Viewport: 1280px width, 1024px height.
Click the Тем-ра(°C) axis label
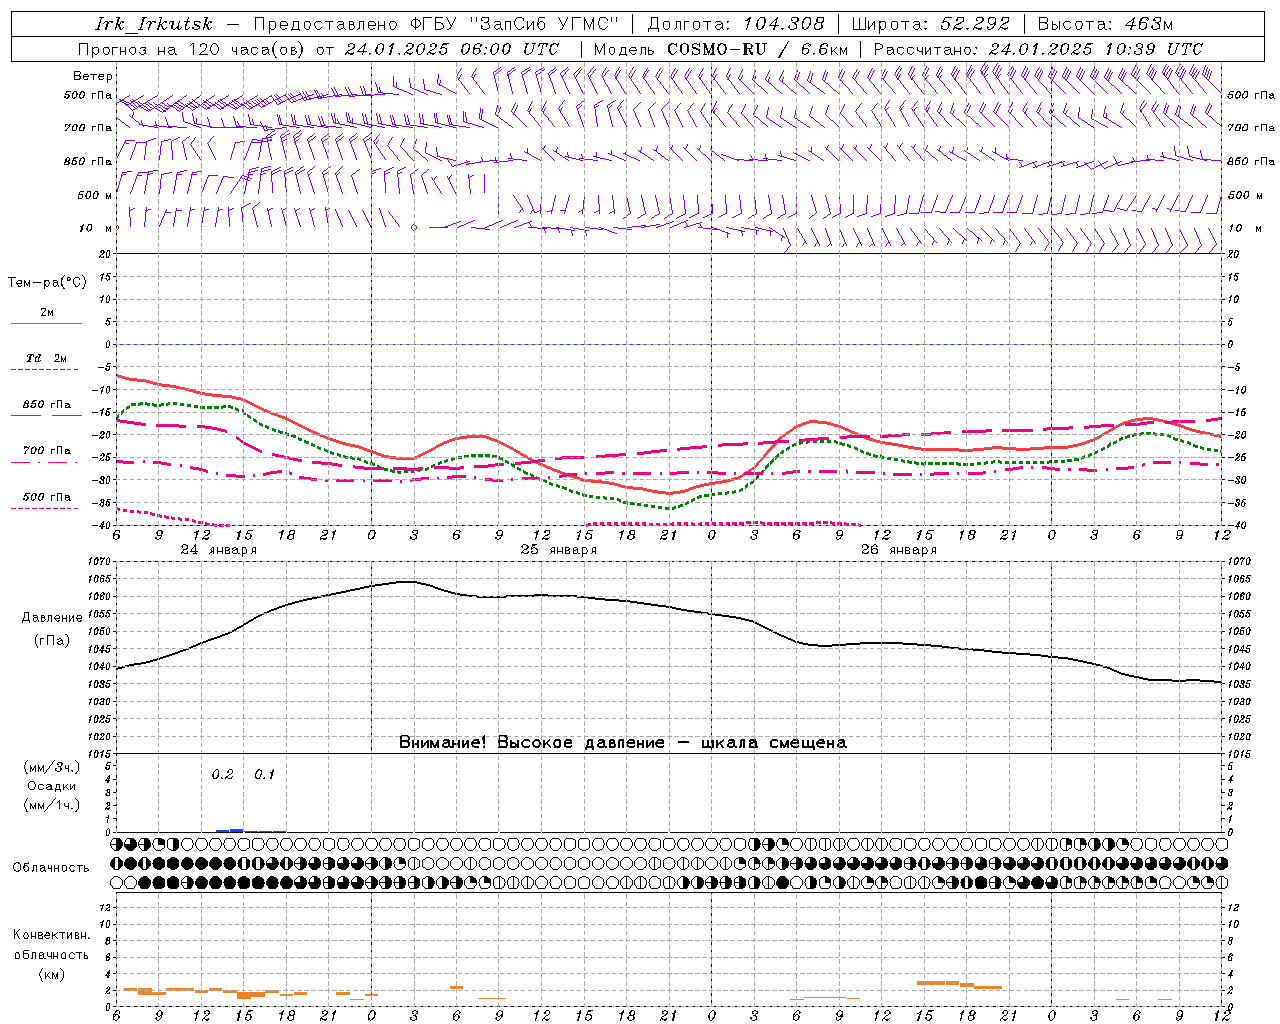point(47,283)
